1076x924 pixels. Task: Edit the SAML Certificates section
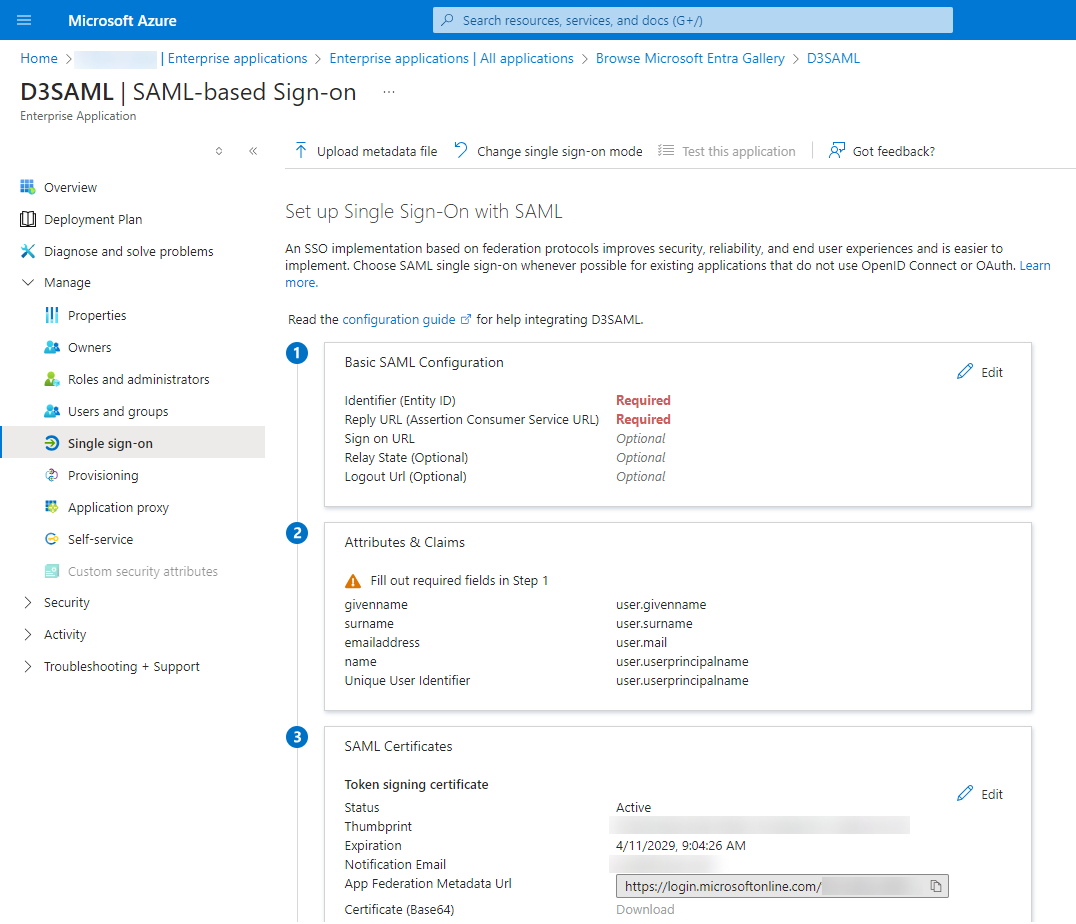click(x=980, y=794)
